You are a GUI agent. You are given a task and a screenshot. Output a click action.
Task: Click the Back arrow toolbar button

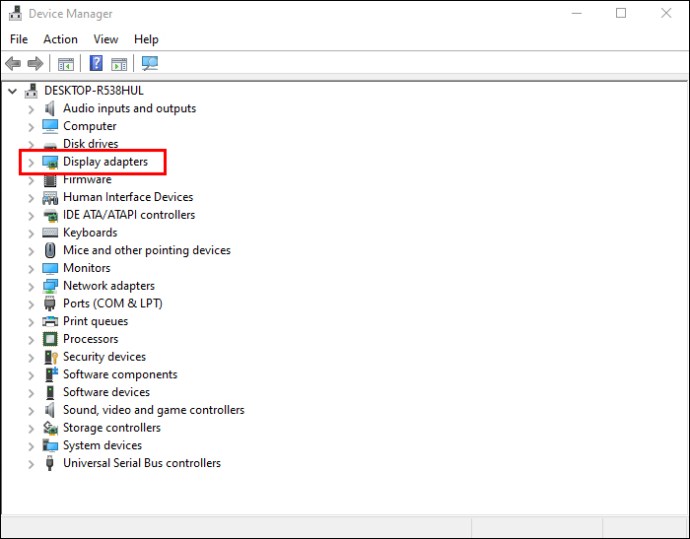pos(13,64)
